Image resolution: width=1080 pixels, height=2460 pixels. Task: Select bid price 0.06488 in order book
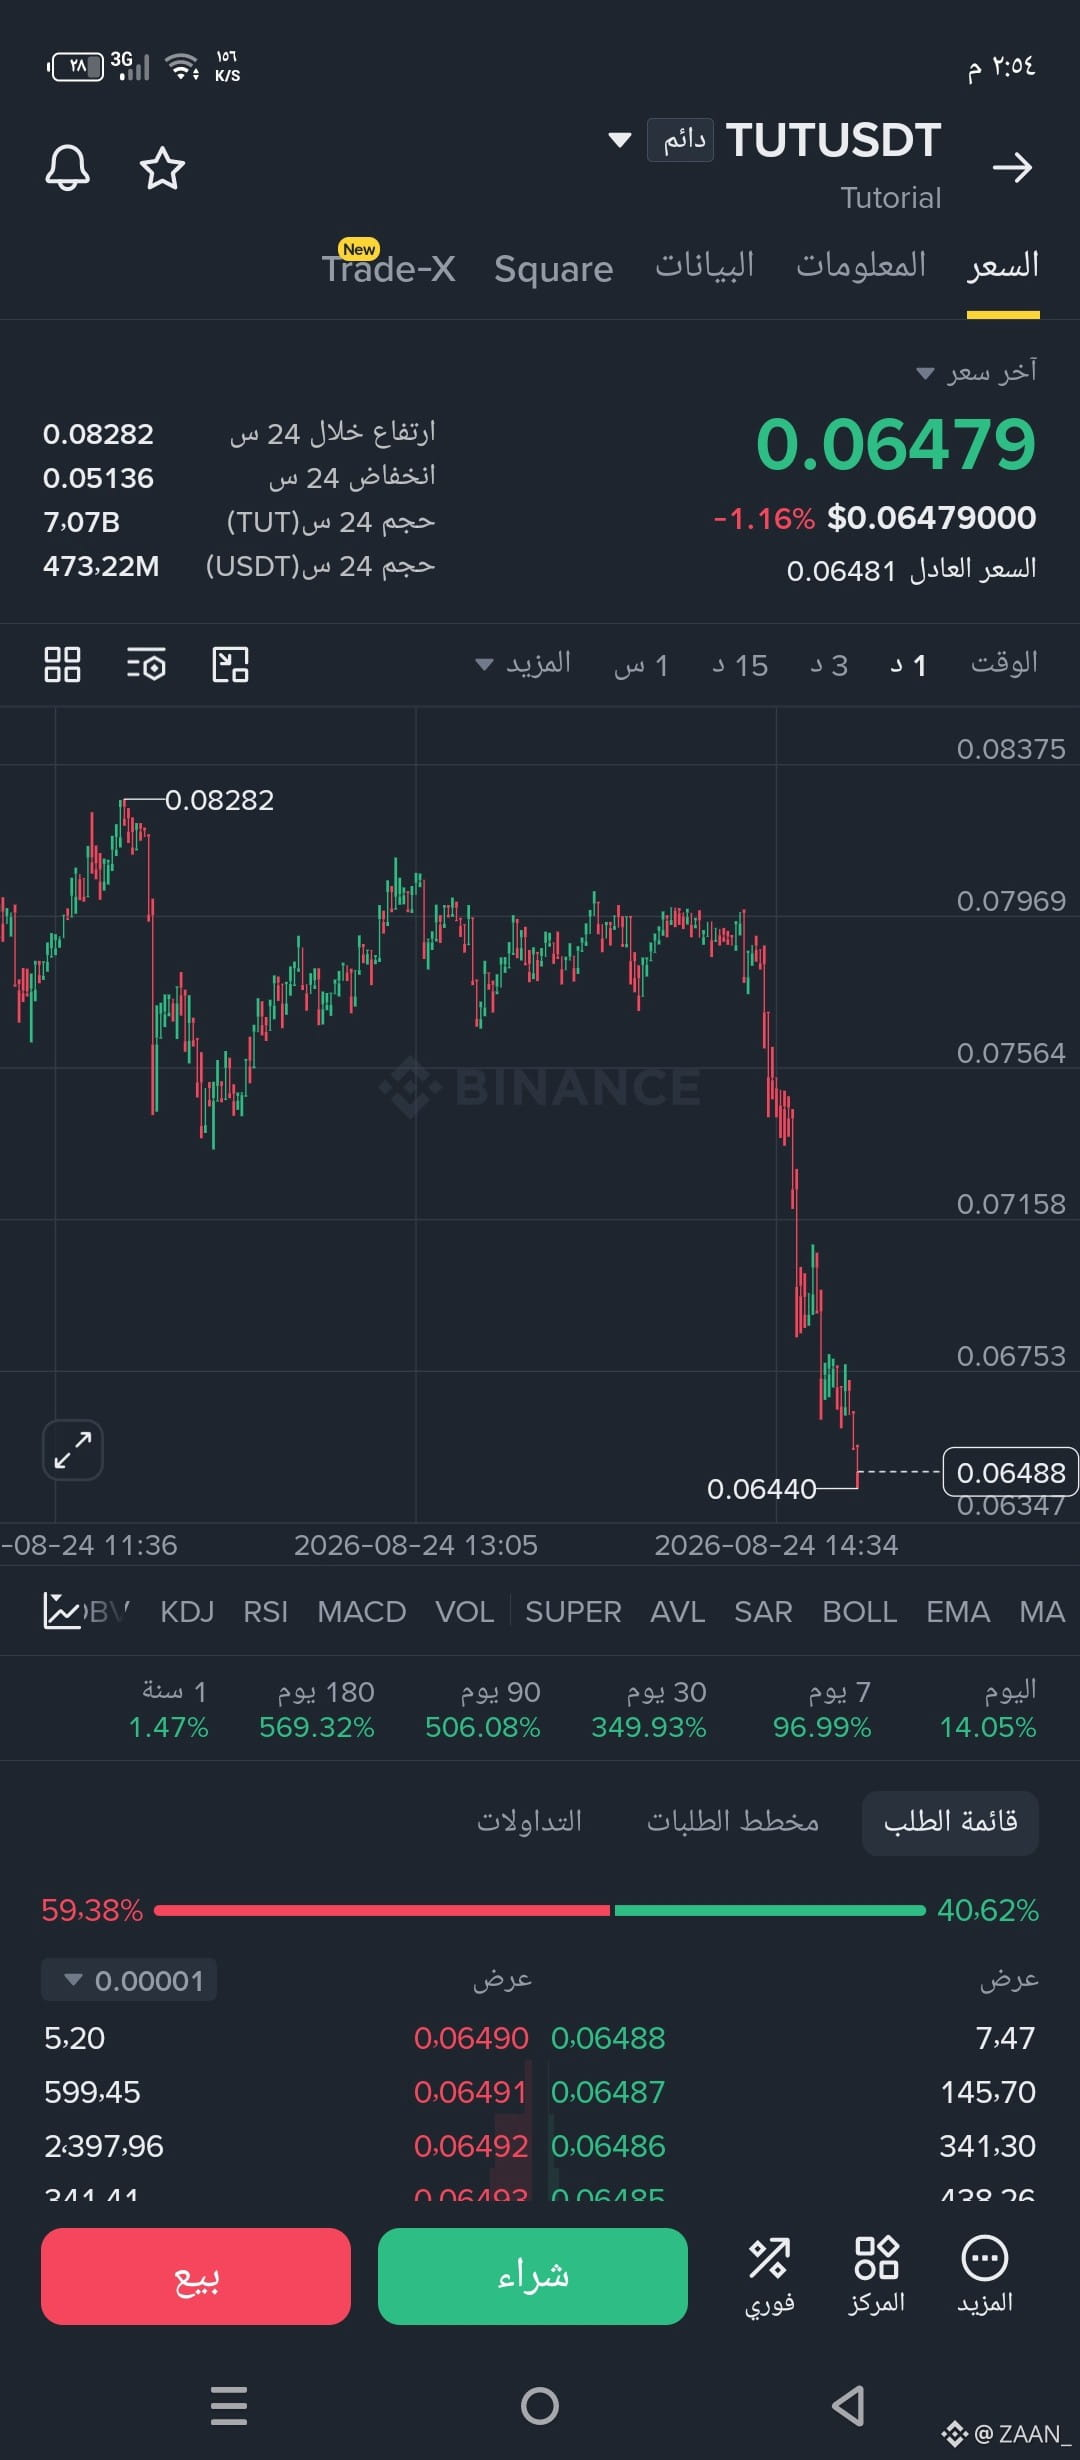click(x=608, y=2038)
